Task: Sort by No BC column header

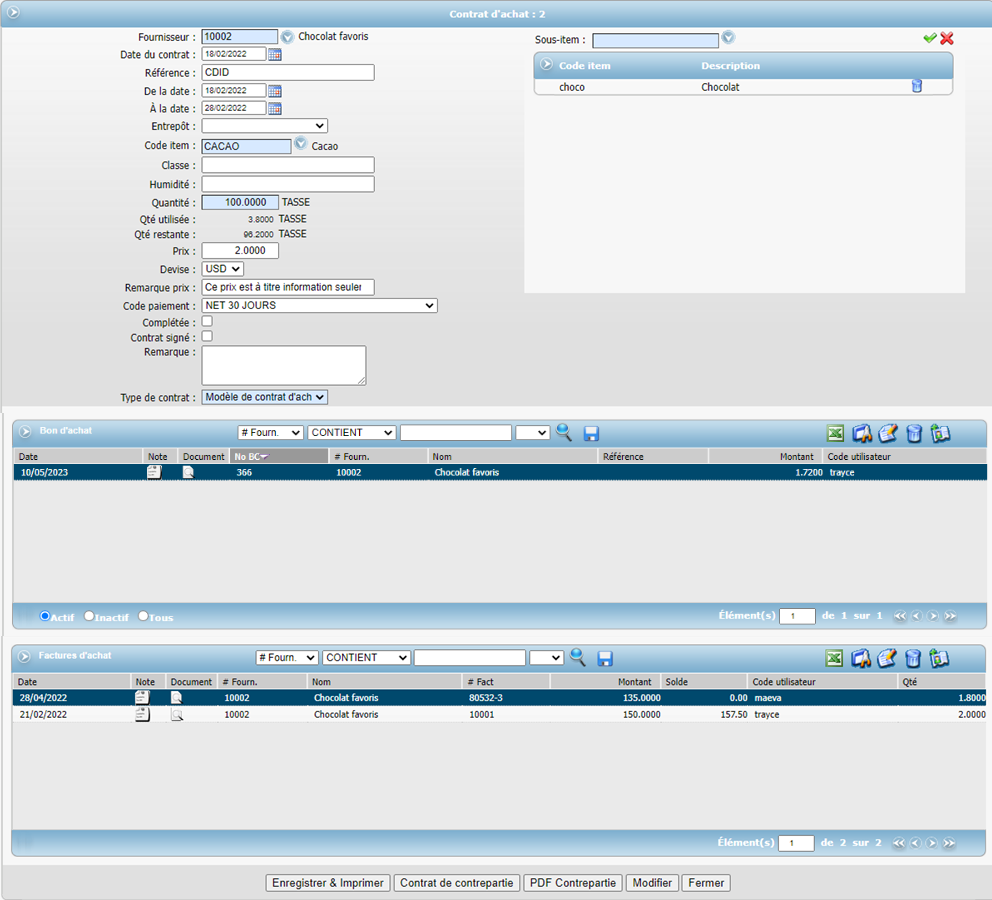Action: click(278, 456)
